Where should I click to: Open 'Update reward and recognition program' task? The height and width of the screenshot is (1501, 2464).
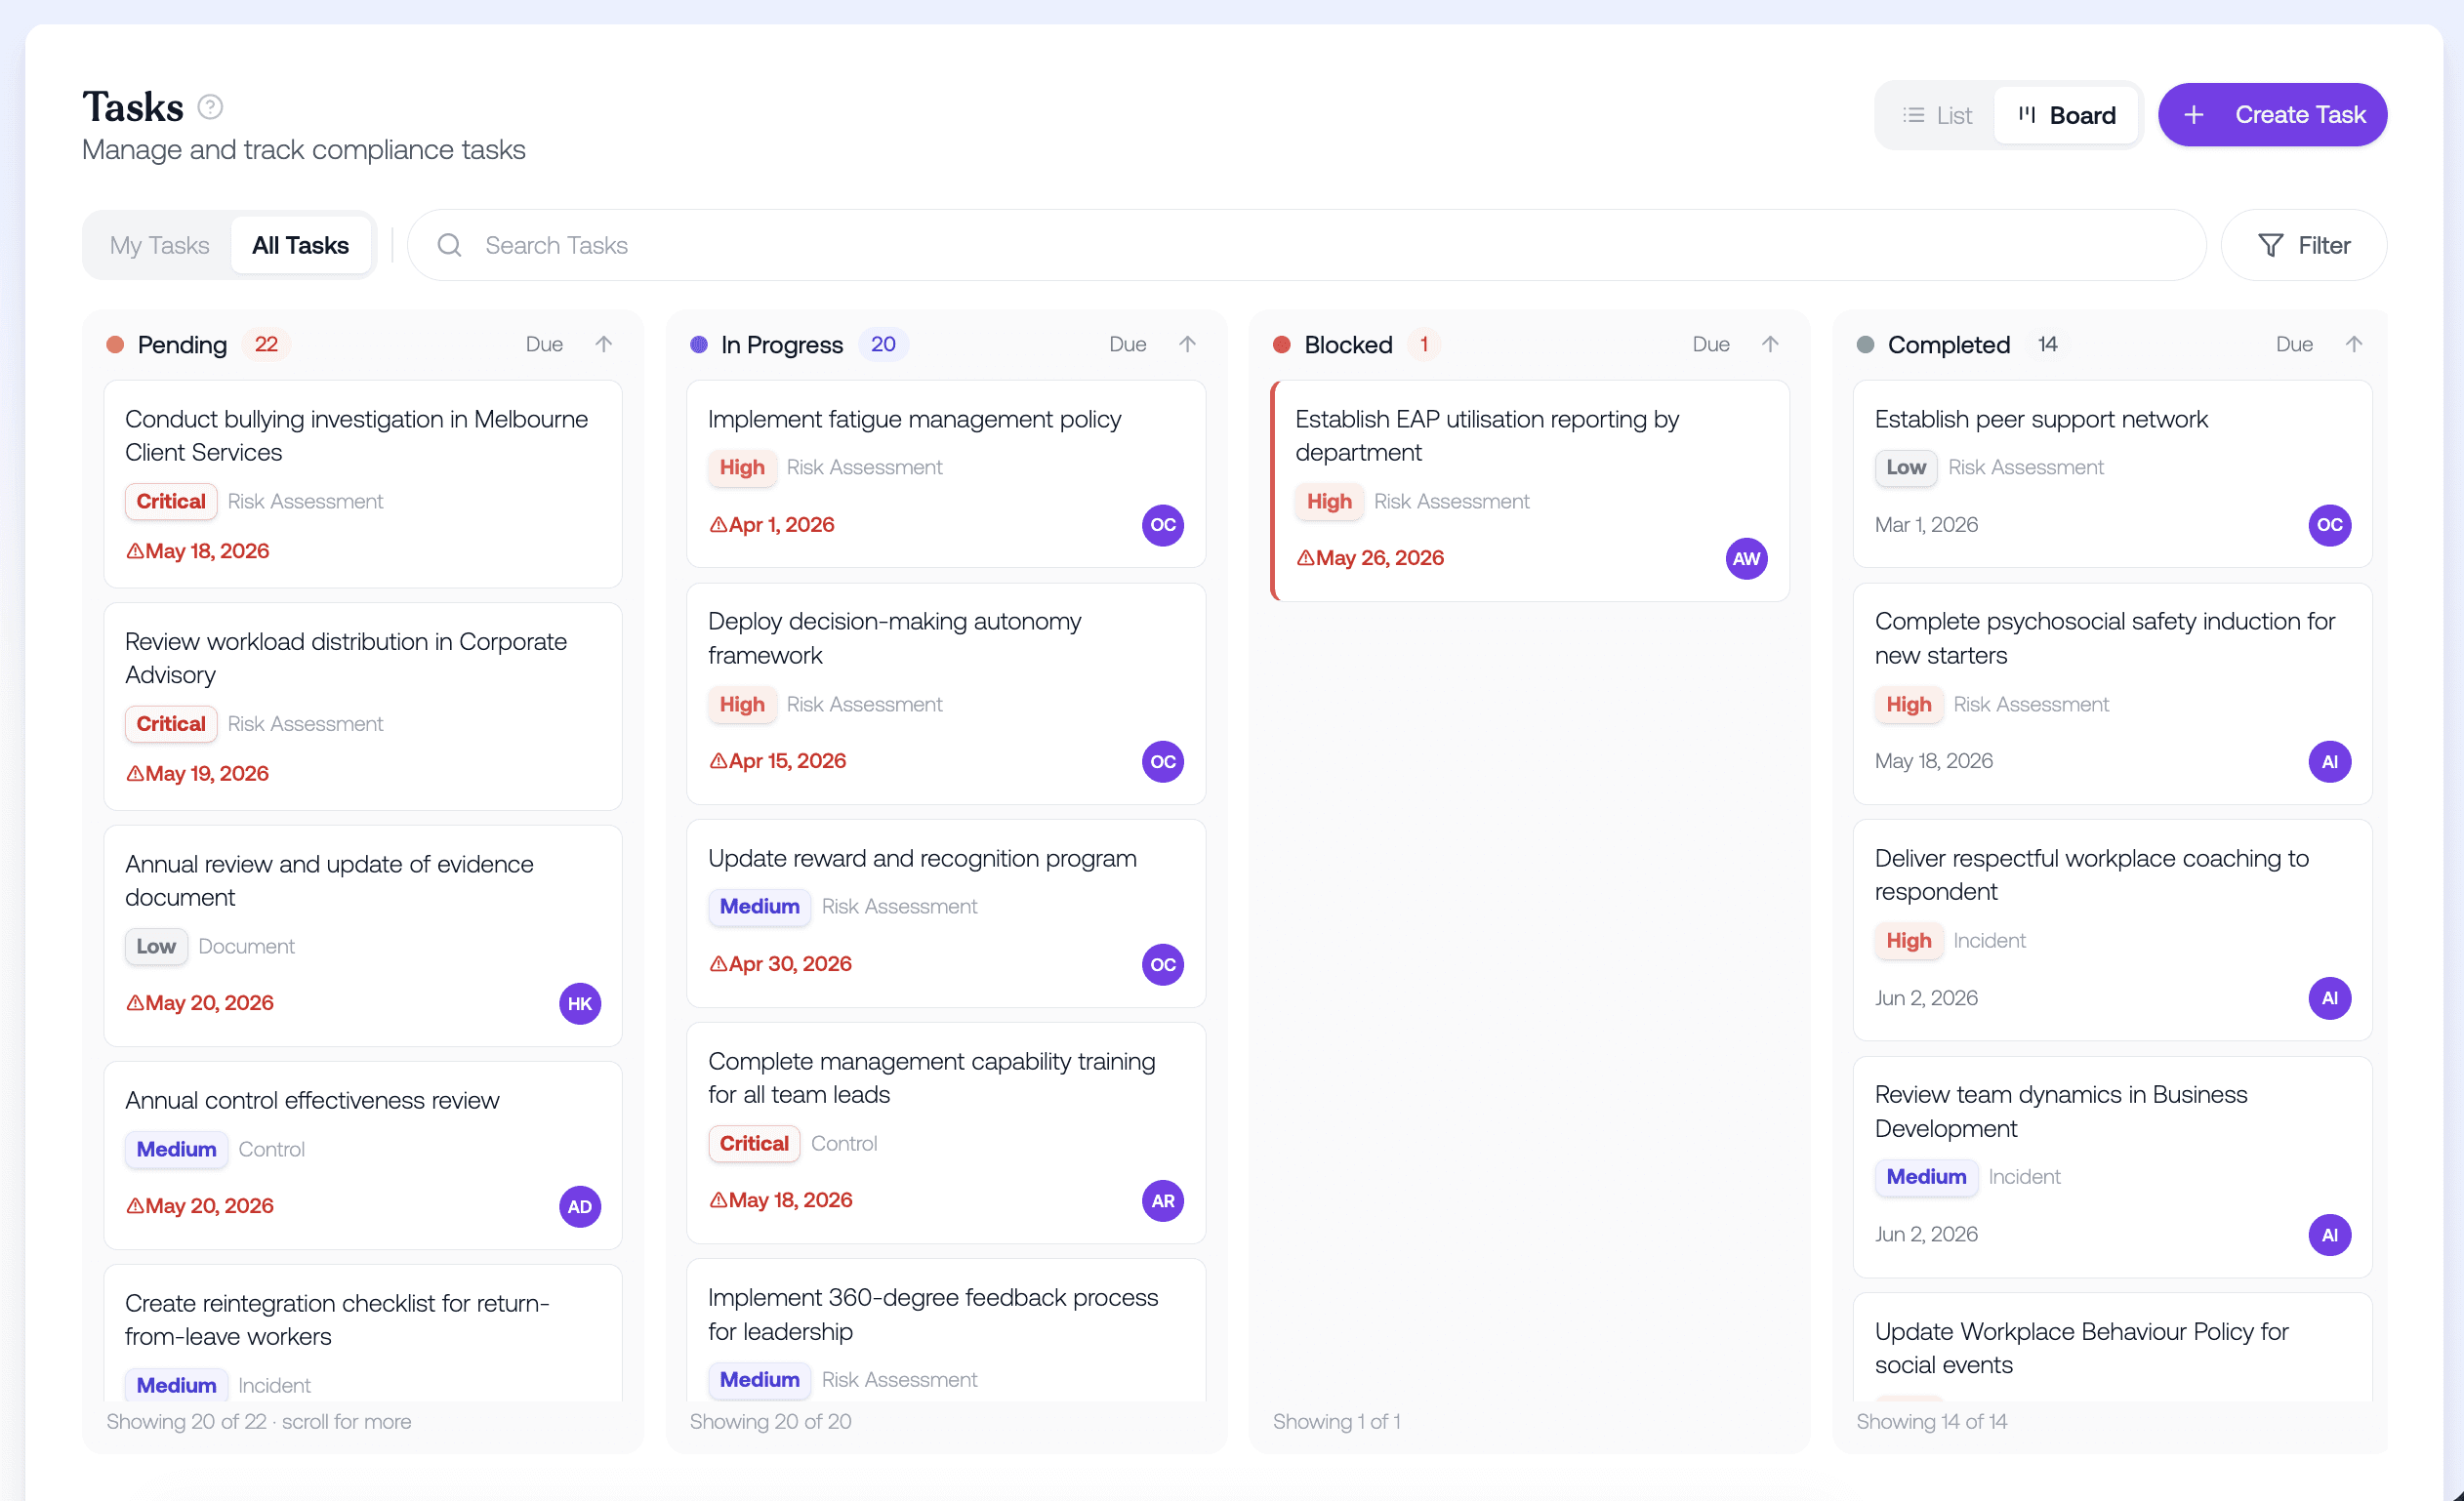[946, 913]
